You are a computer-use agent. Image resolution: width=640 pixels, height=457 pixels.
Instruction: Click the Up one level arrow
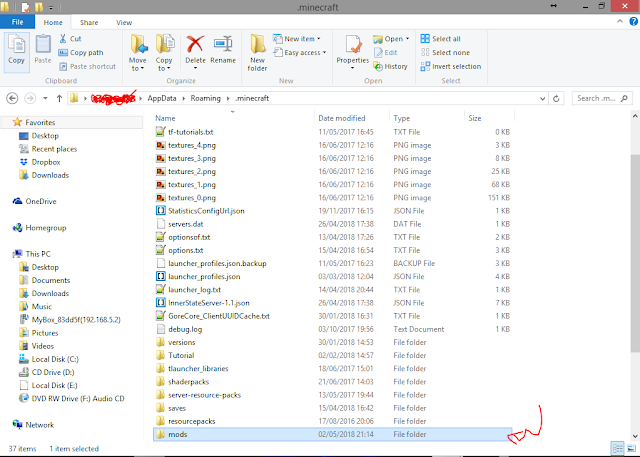59,98
